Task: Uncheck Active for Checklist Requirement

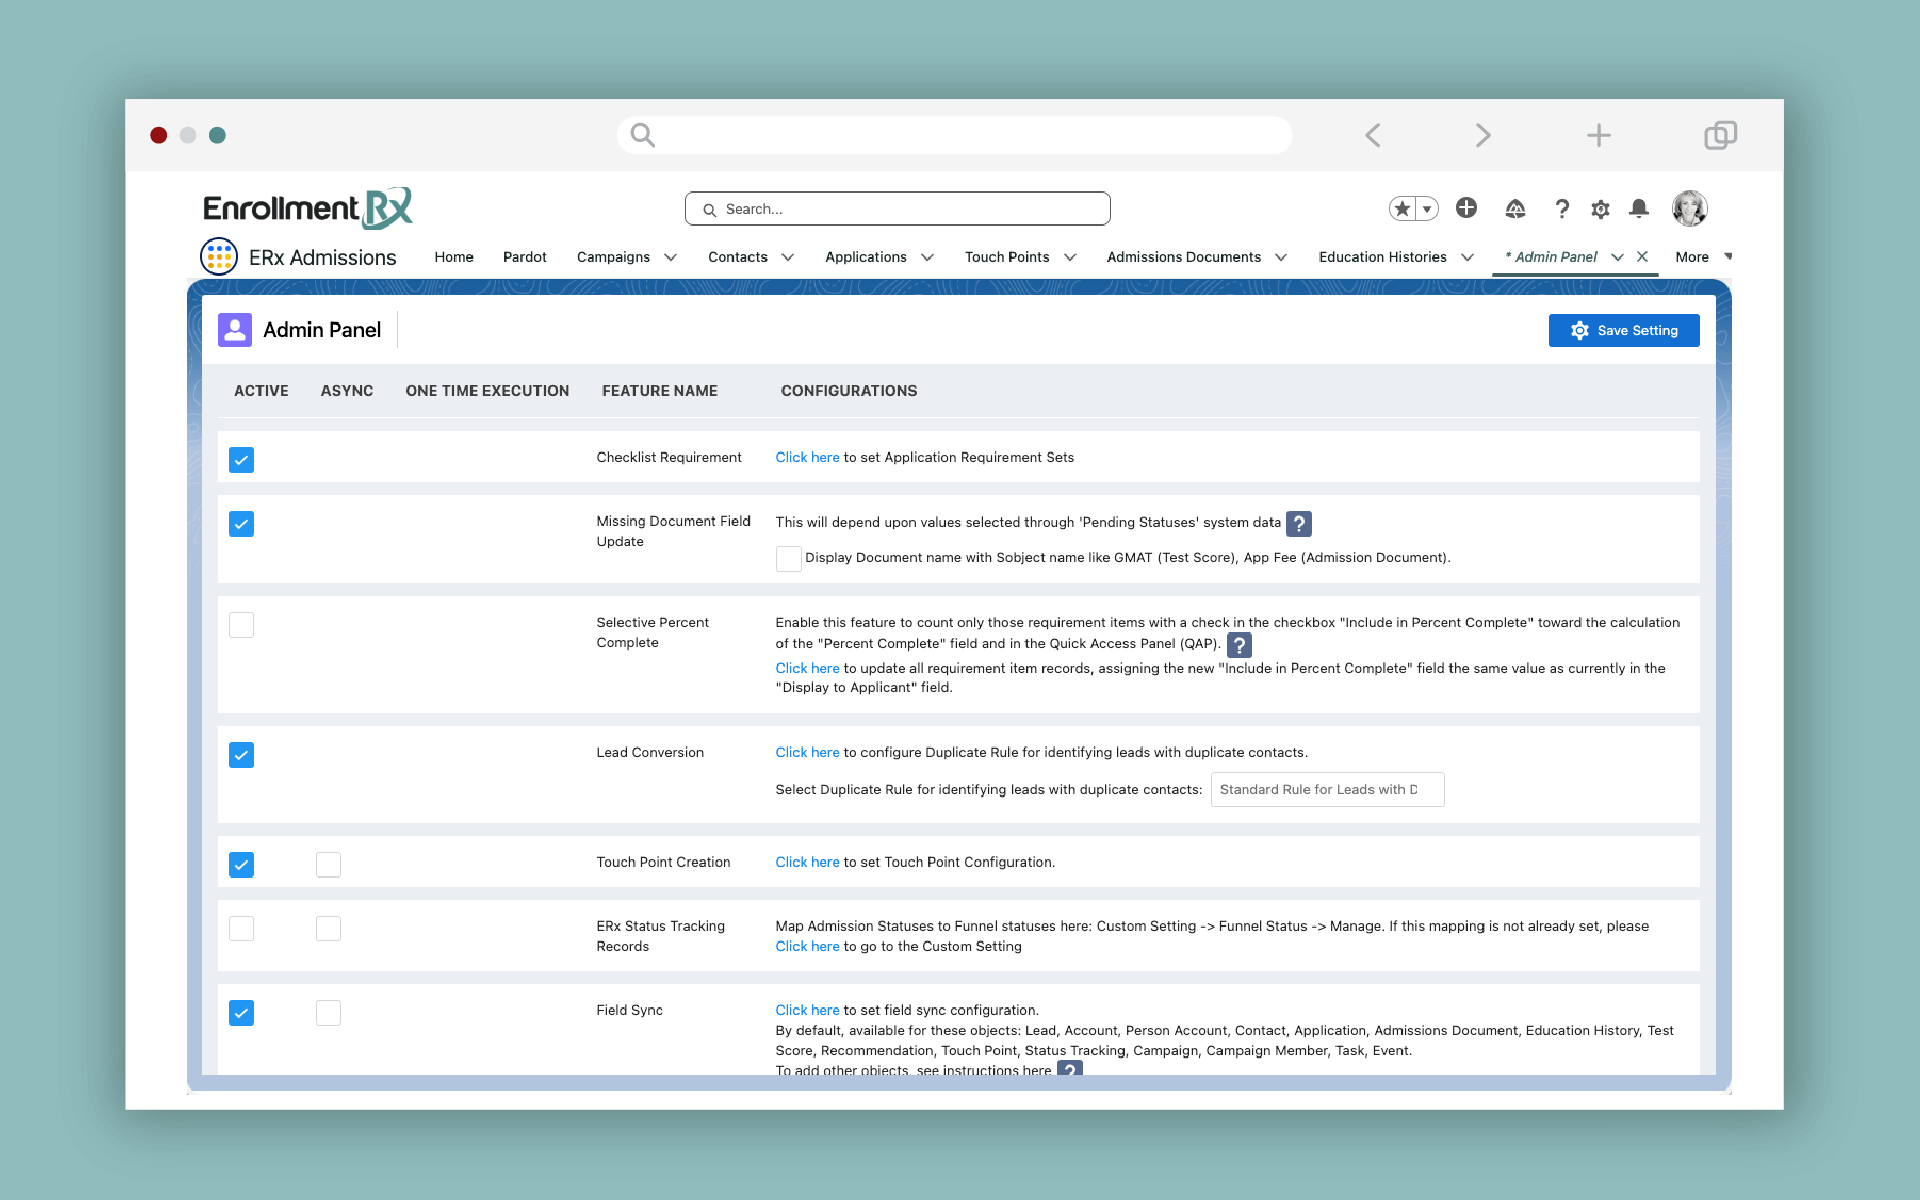Action: coord(241,460)
